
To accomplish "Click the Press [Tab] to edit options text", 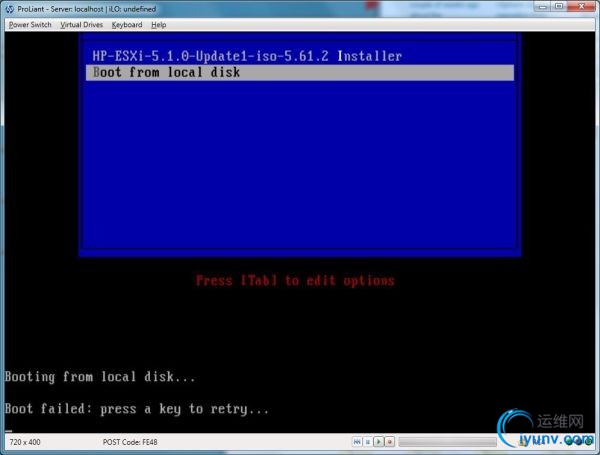I will (295, 281).
